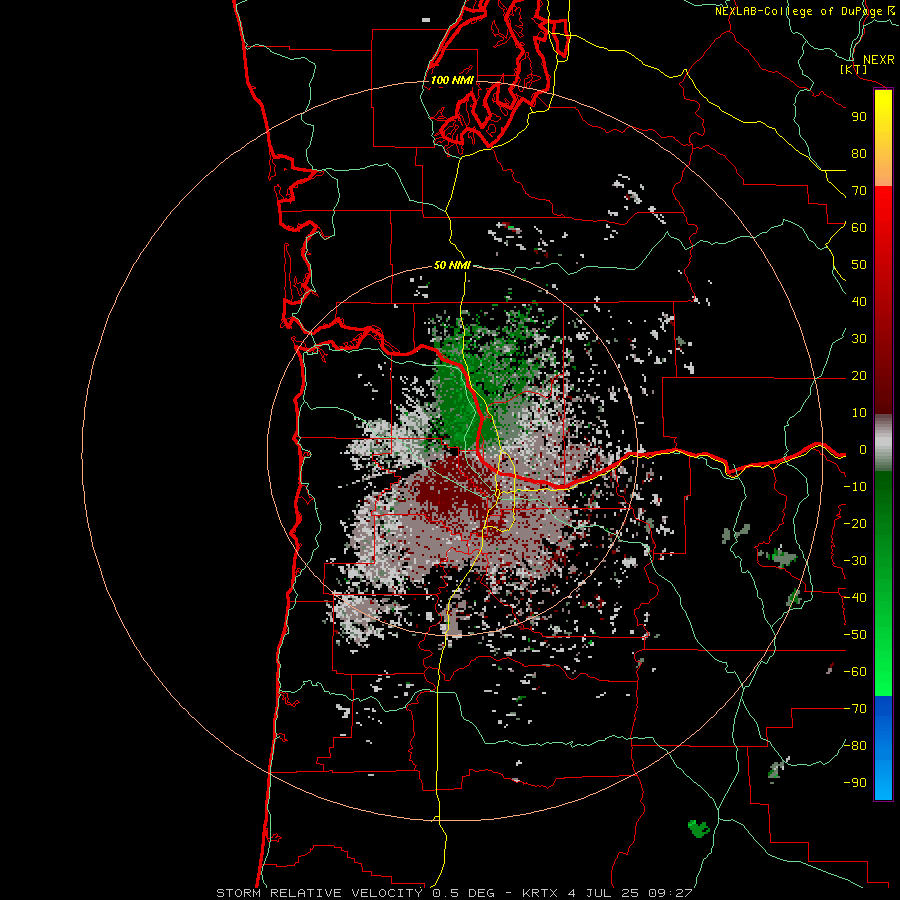Image resolution: width=900 pixels, height=900 pixels.
Task: Click the 60 value on velocity scale
Action: click(859, 228)
